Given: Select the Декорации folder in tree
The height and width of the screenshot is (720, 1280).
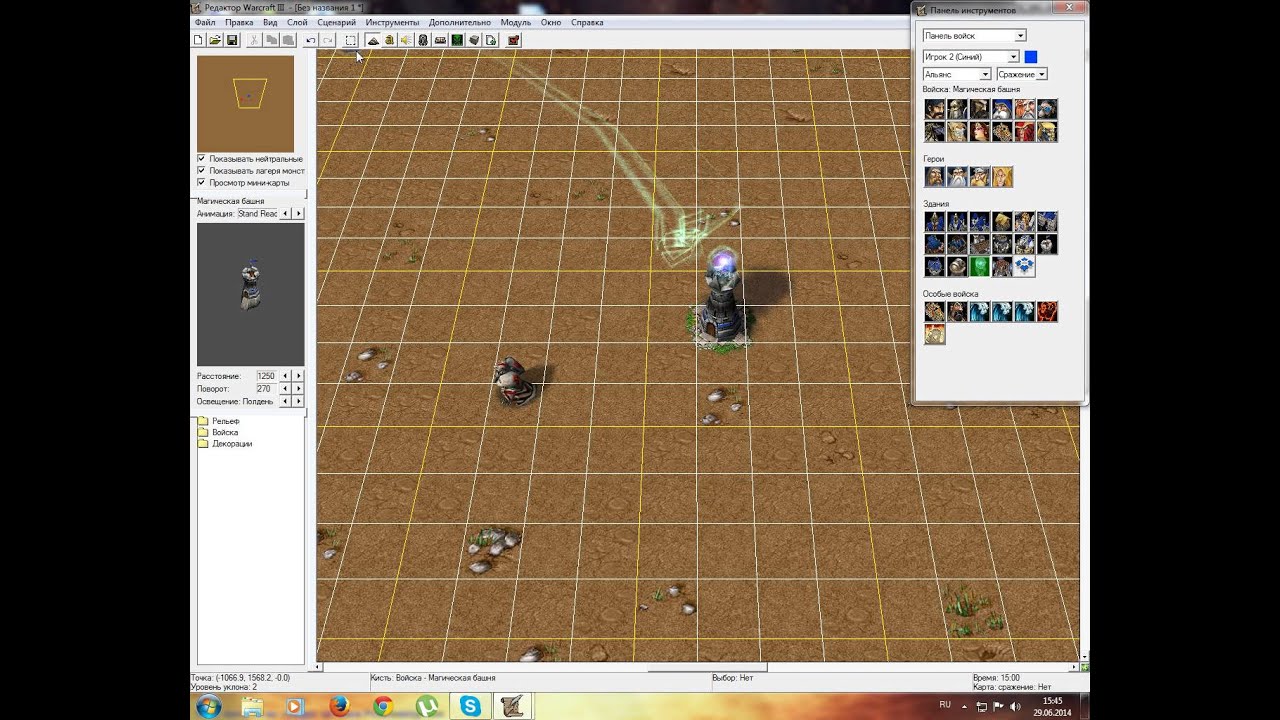Looking at the screenshot, I should tap(225, 443).
